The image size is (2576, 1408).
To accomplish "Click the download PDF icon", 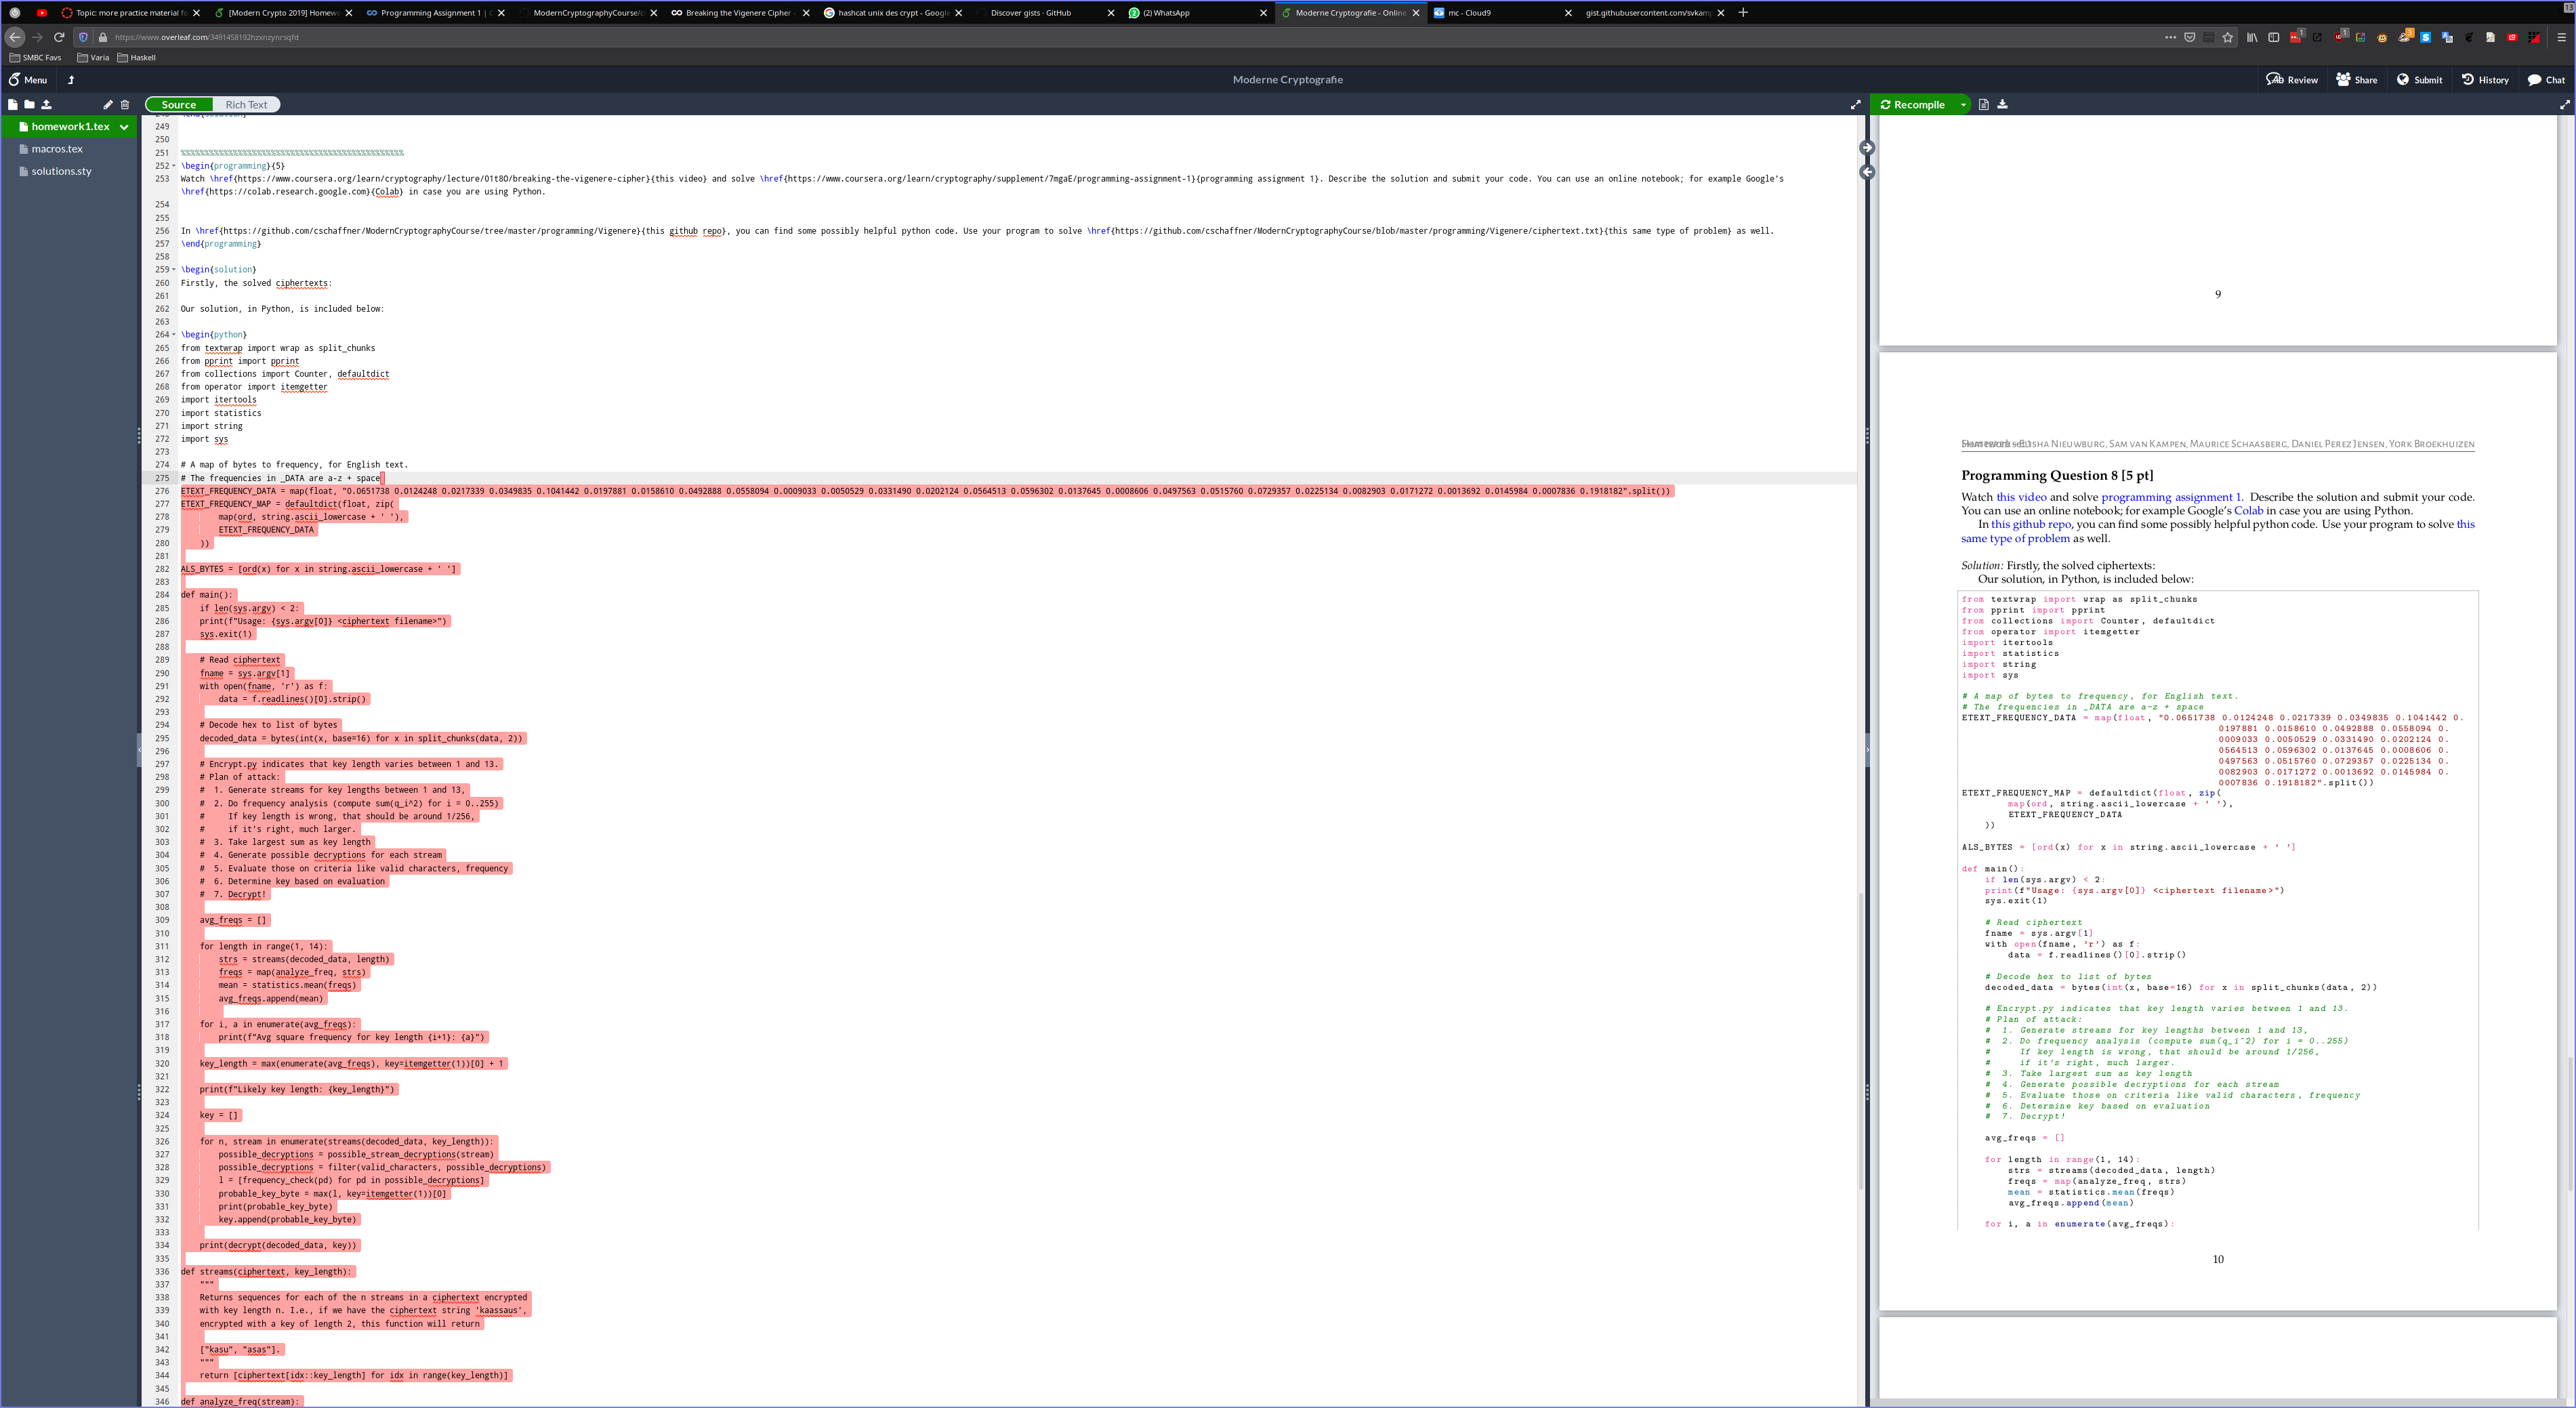I will coord(2002,104).
